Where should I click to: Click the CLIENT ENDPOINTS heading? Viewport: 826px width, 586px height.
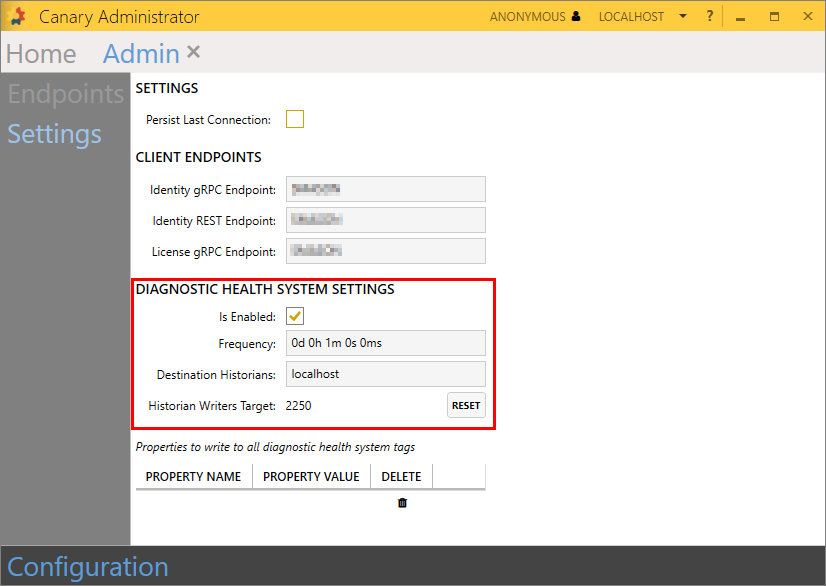click(x=199, y=157)
